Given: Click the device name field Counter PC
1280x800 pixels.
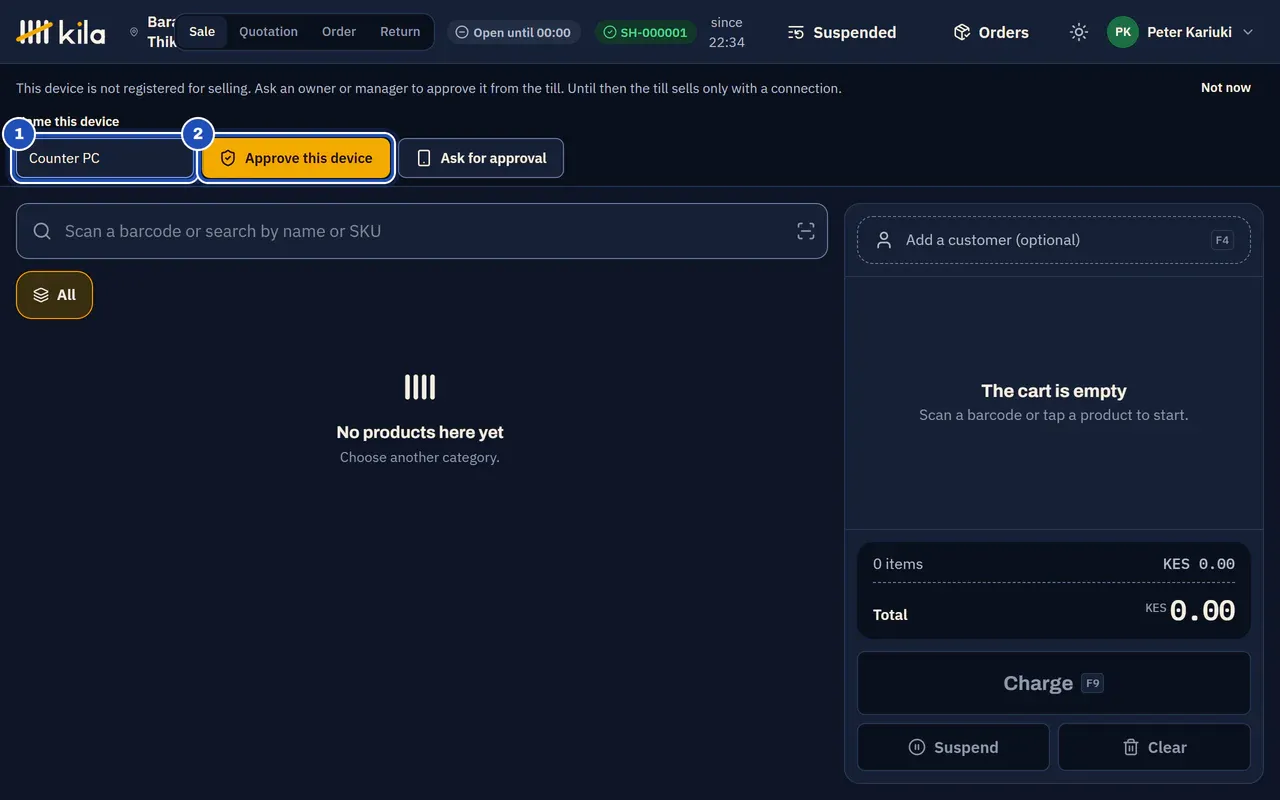Looking at the screenshot, I should [x=105, y=158].
